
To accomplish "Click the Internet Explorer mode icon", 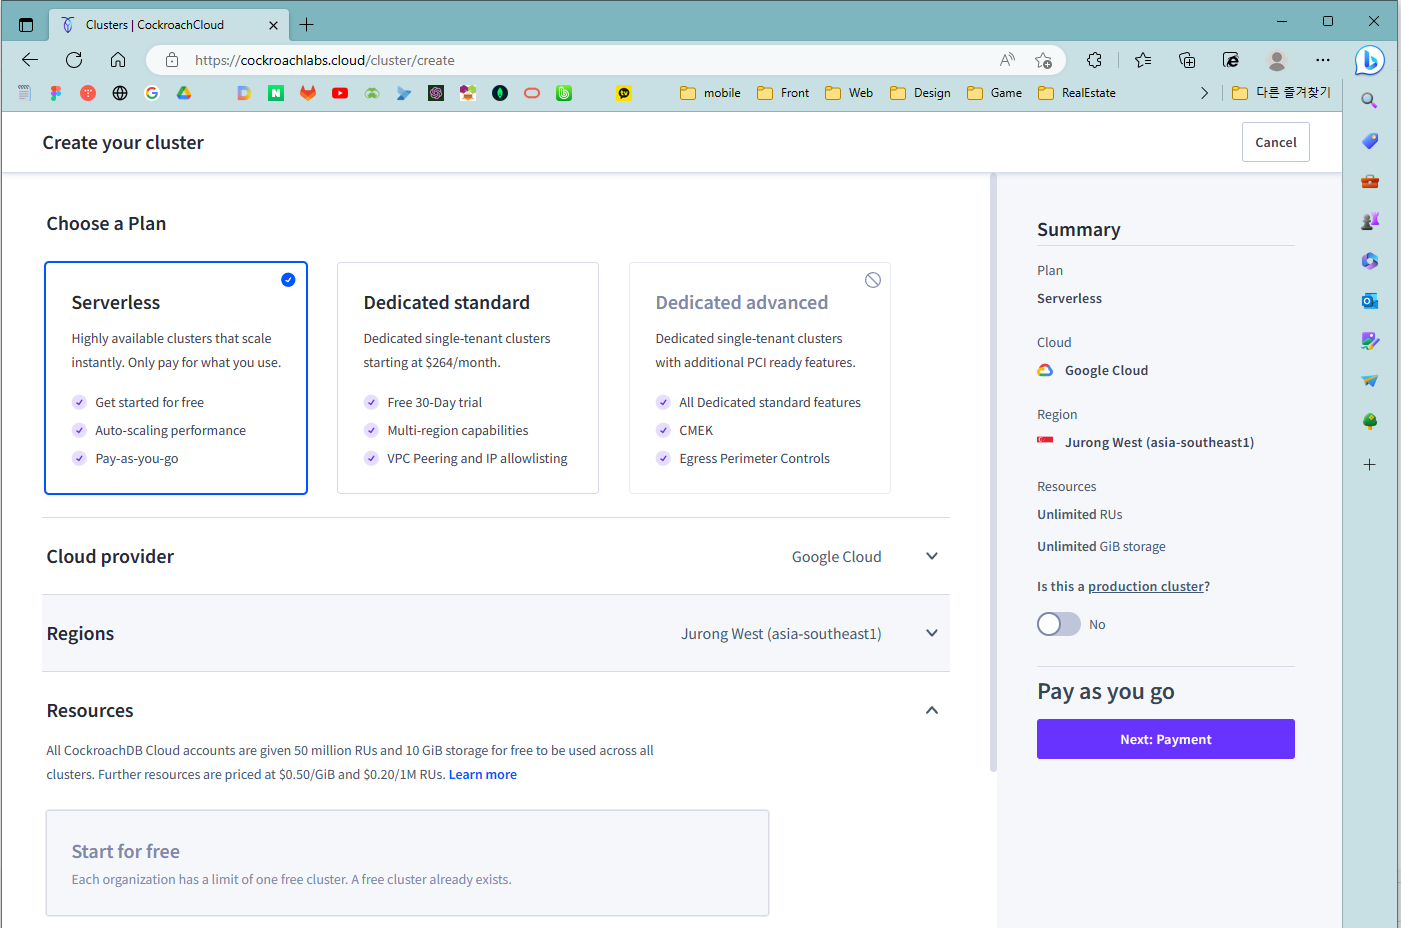I will [1231, 60].
